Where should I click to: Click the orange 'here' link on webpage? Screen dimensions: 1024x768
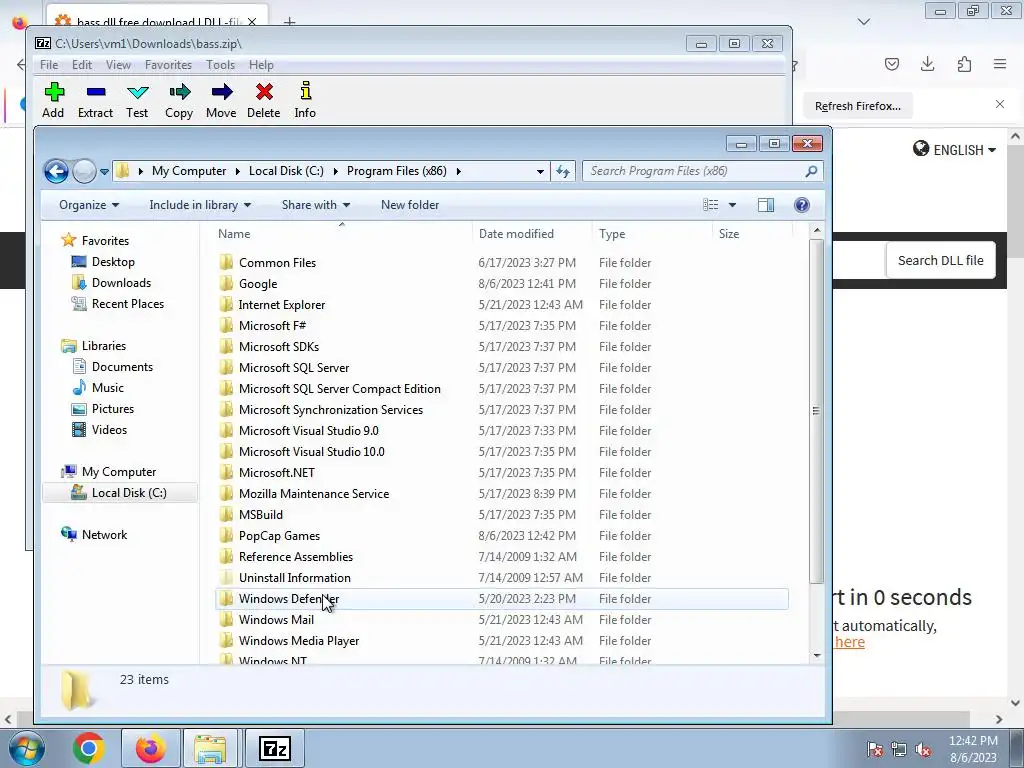tap(850, 642)
